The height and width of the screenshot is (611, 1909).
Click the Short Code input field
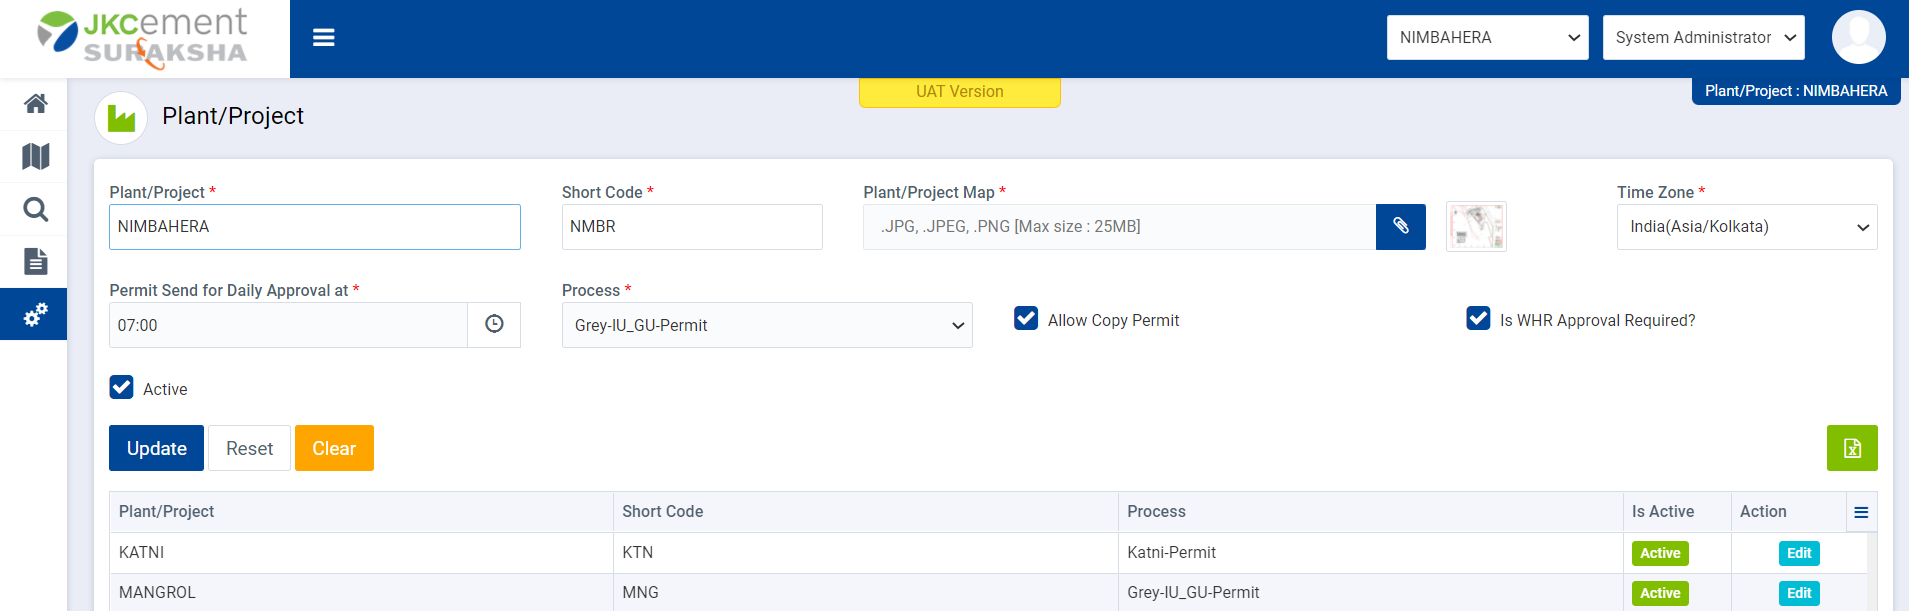(692, 227)
